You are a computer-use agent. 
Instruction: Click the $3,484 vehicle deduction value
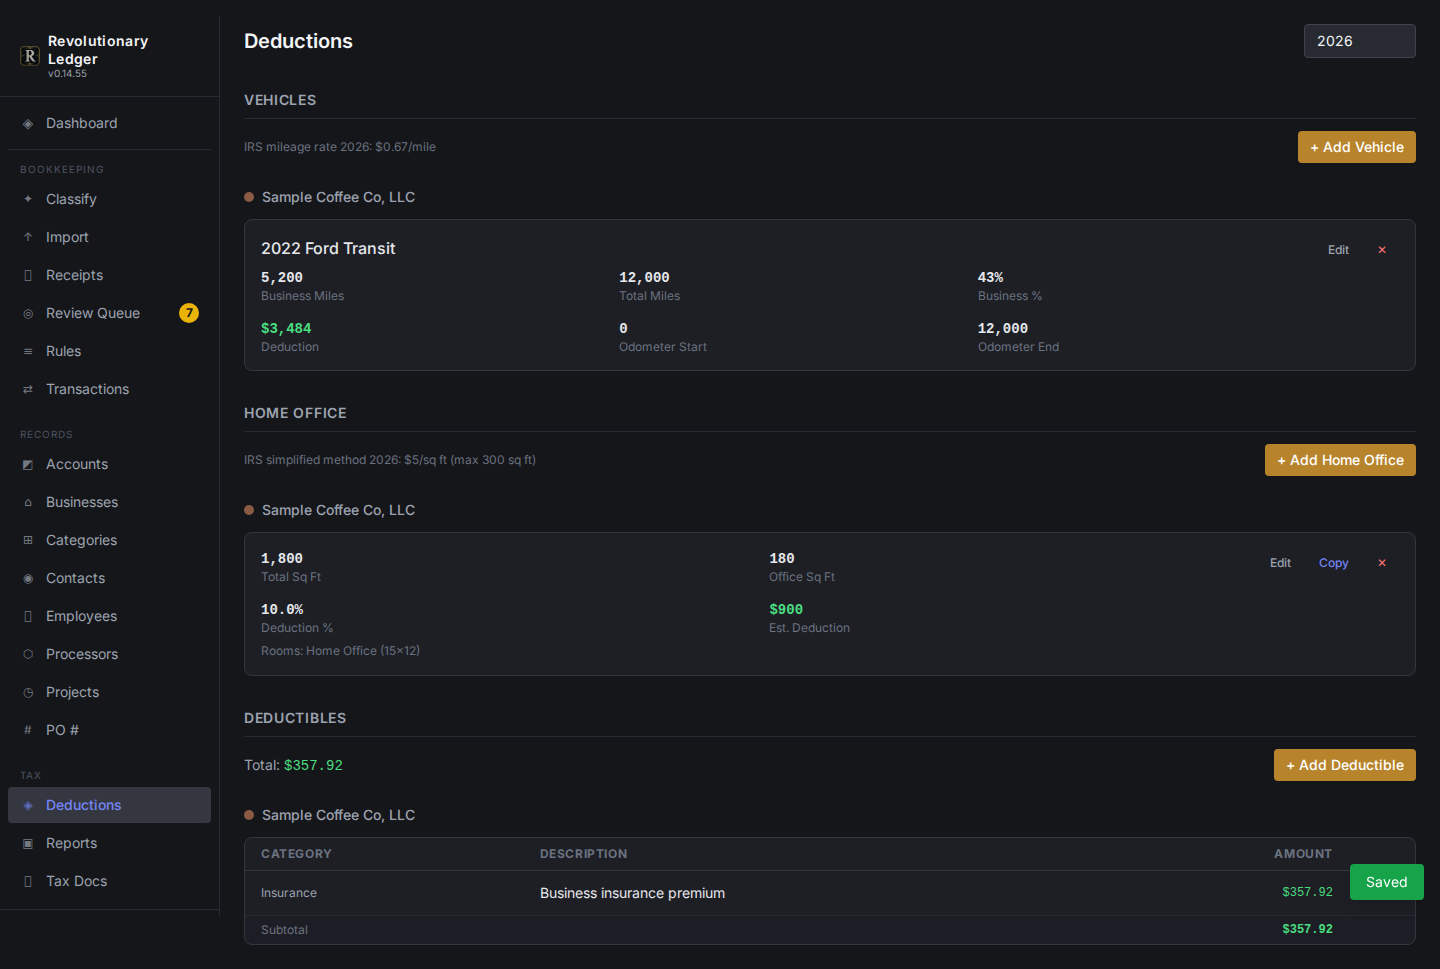[x=286, y=328]
